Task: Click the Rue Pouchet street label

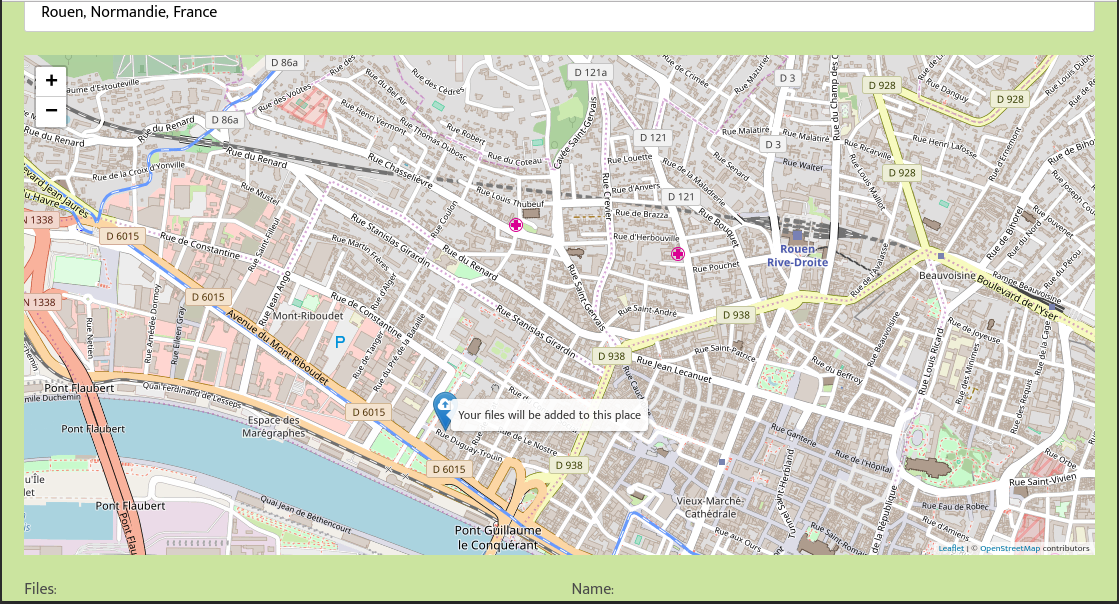Action: coord(716,267)
